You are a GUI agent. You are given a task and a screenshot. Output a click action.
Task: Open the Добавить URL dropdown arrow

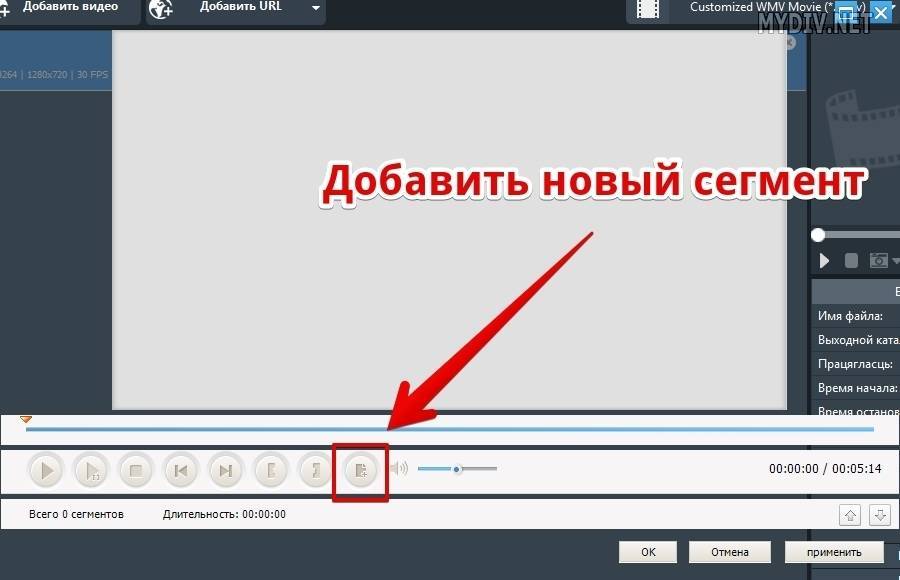pos(316,8)
